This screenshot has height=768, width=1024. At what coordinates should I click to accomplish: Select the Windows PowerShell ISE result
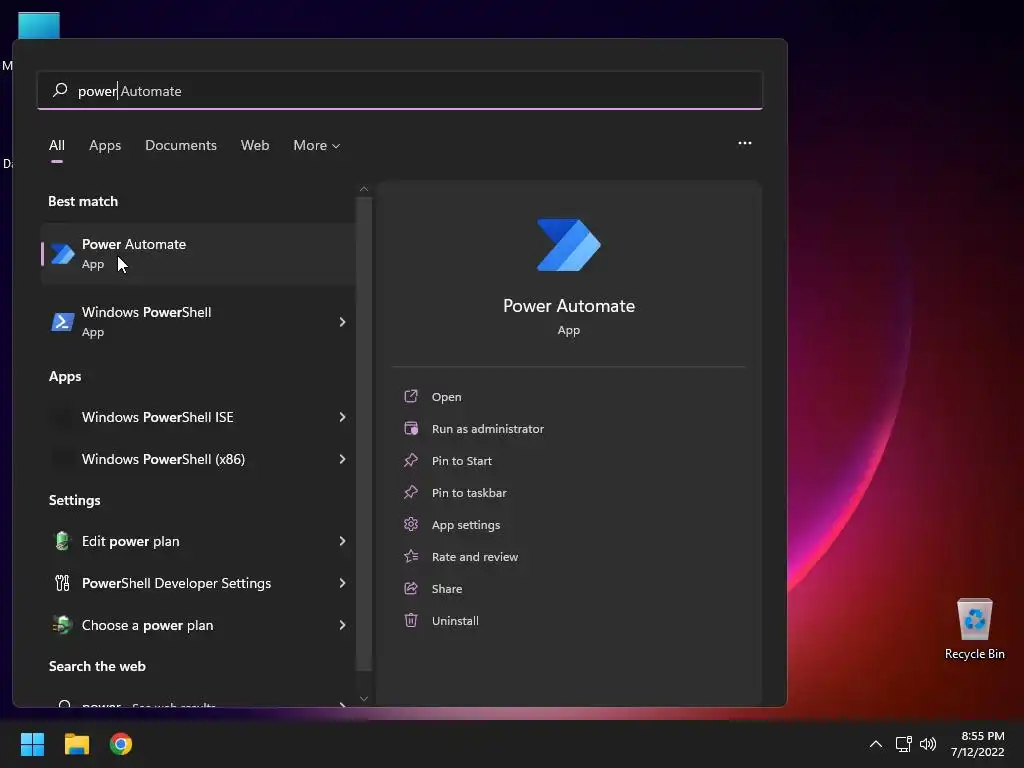point(198,417)
